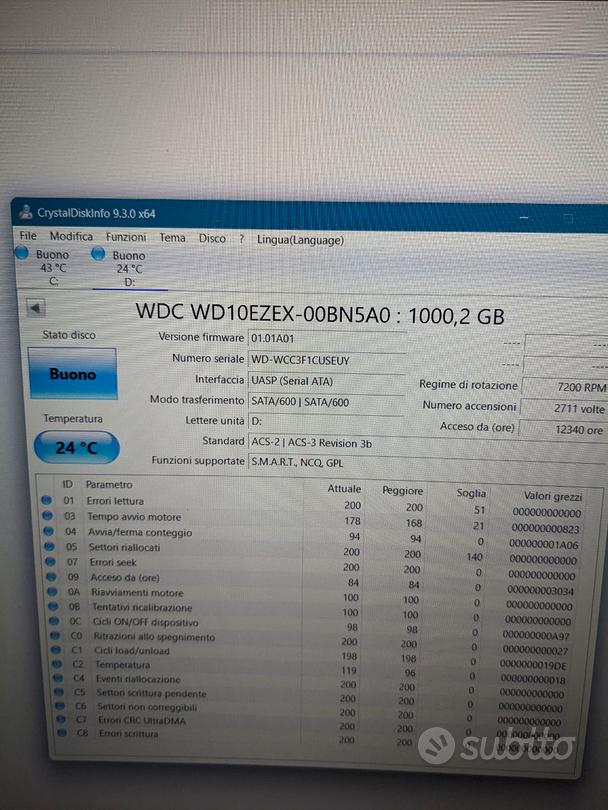Viewport: 608px width, 810px height.
Task: Open the Funzioni menu
Action: pyautogui.click(x=126, y=237)
